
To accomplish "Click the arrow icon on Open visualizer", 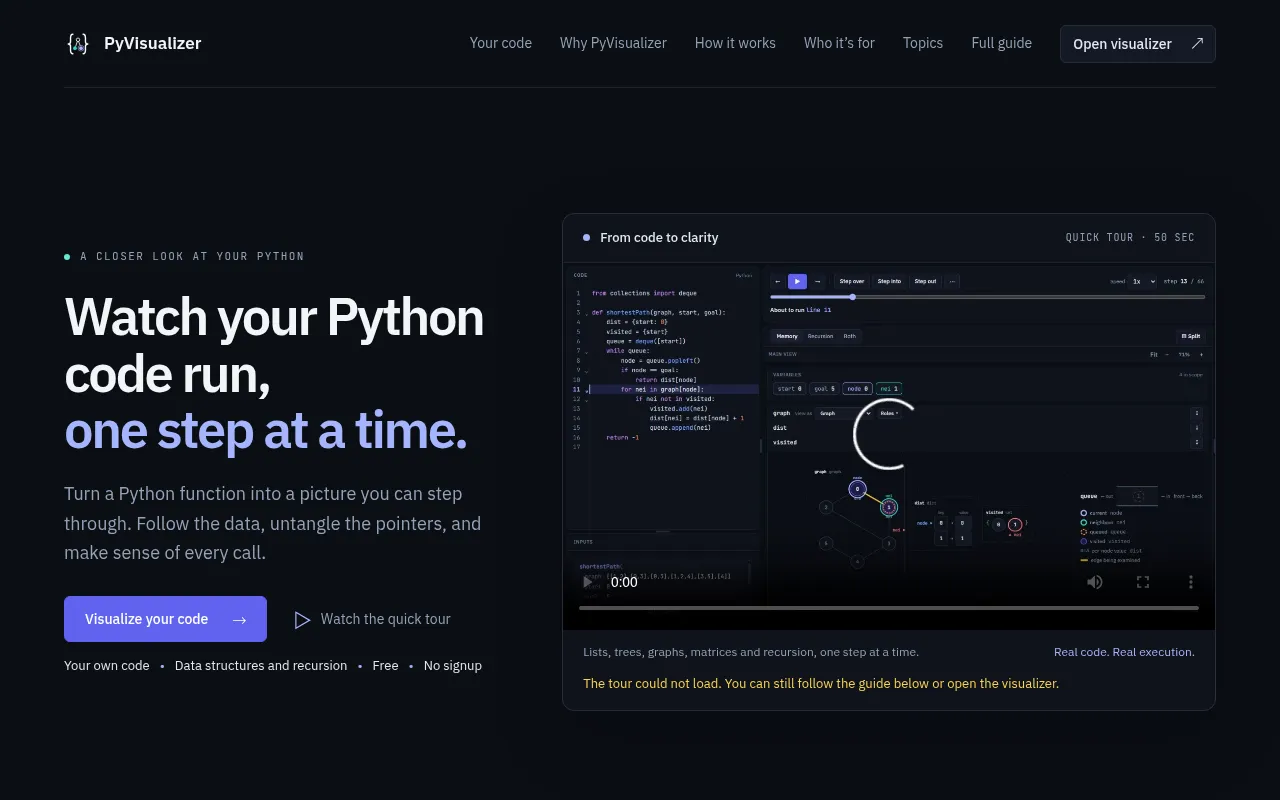I will pos(1197,44).
